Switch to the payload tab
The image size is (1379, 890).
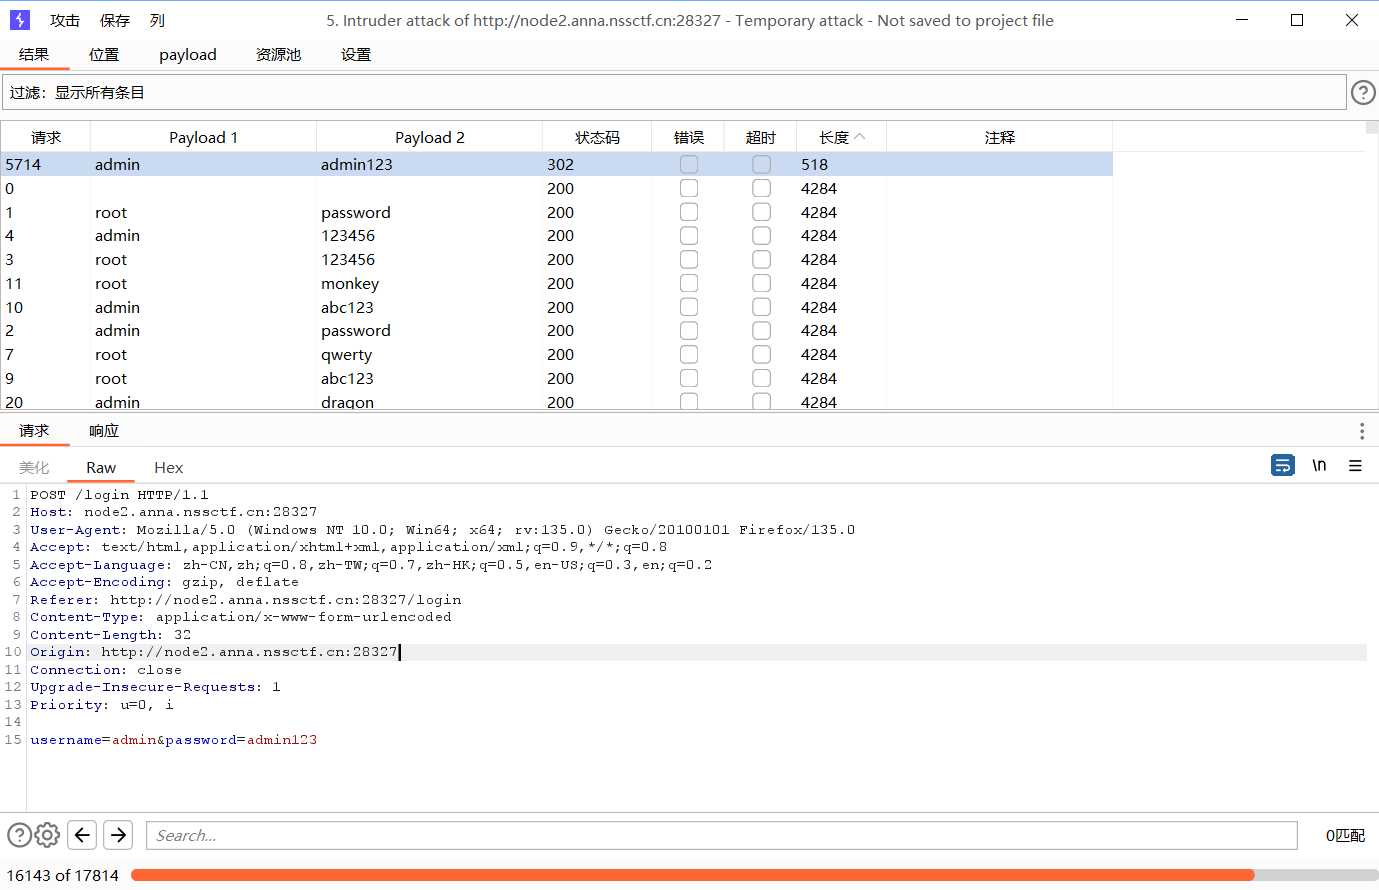(x=188, y=55)
